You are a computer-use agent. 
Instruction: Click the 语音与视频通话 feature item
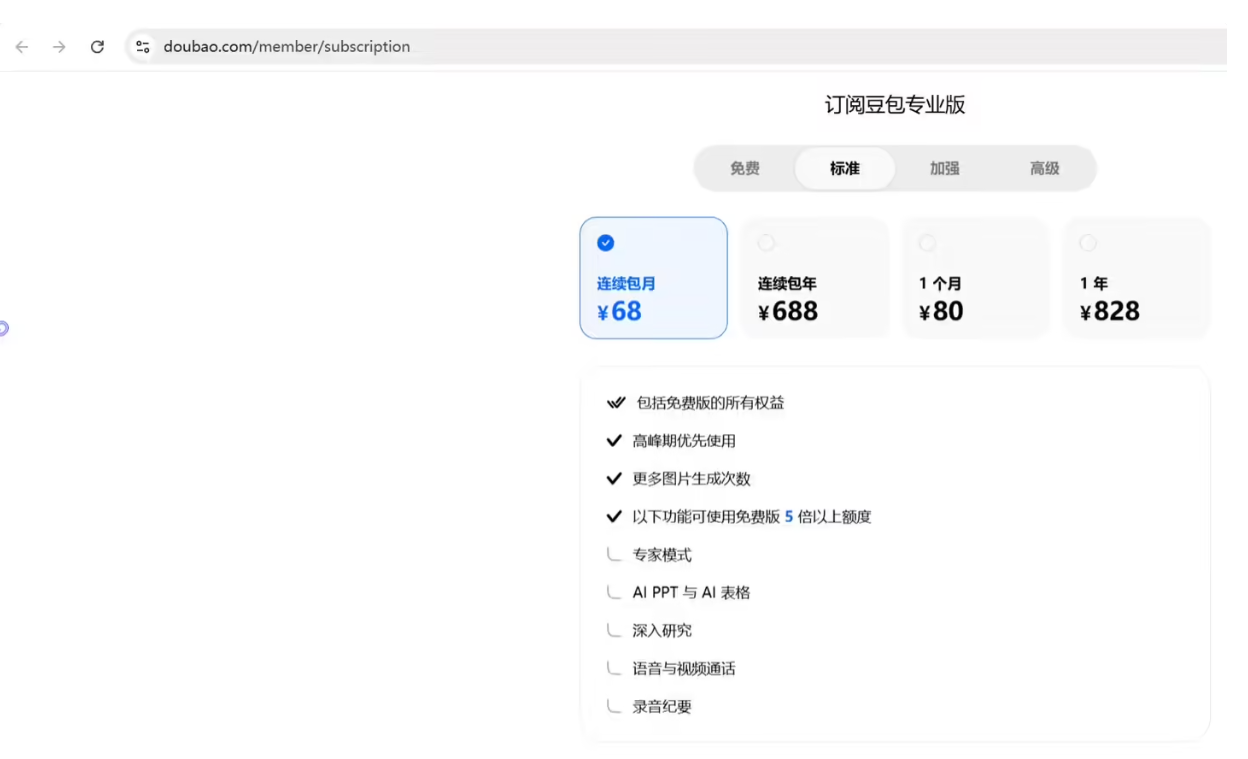[684, 669]
